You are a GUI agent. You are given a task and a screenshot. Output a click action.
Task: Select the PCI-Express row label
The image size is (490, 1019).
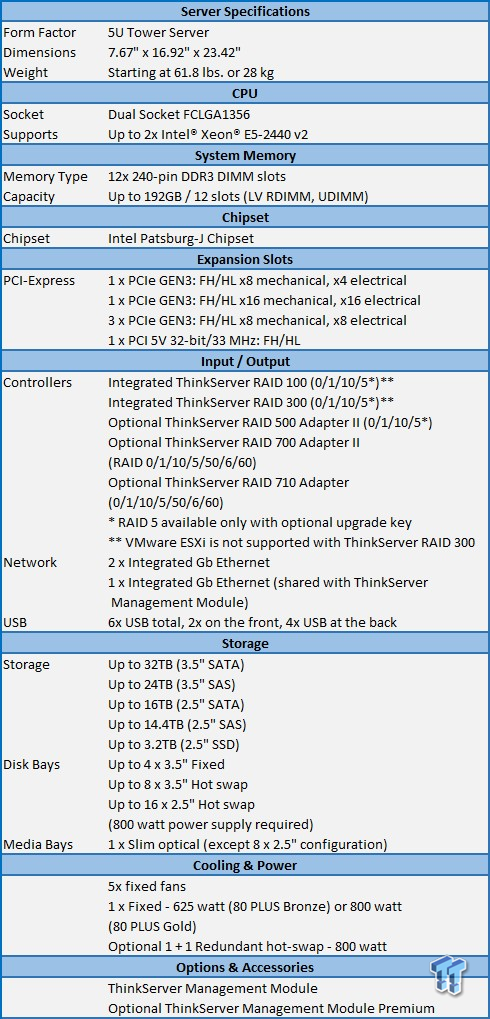(39, 281)
